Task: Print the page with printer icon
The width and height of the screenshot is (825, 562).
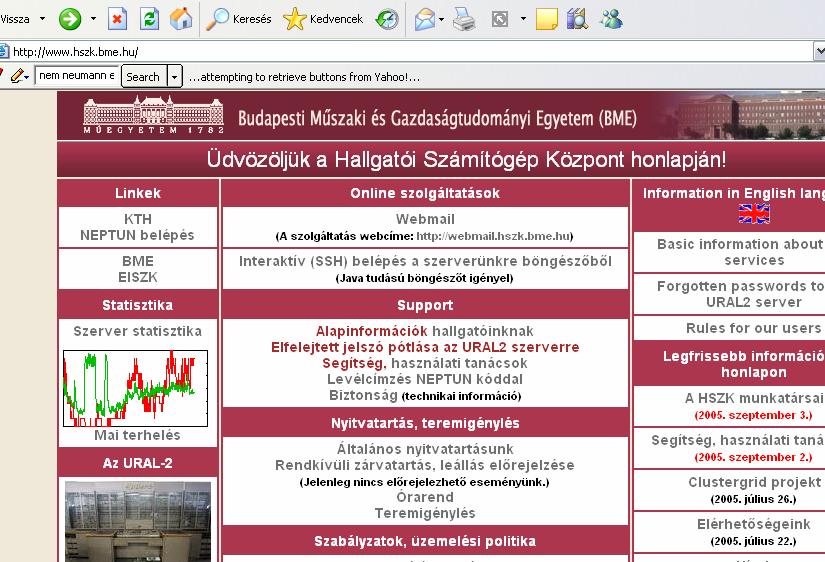Action: pos(464,19)
